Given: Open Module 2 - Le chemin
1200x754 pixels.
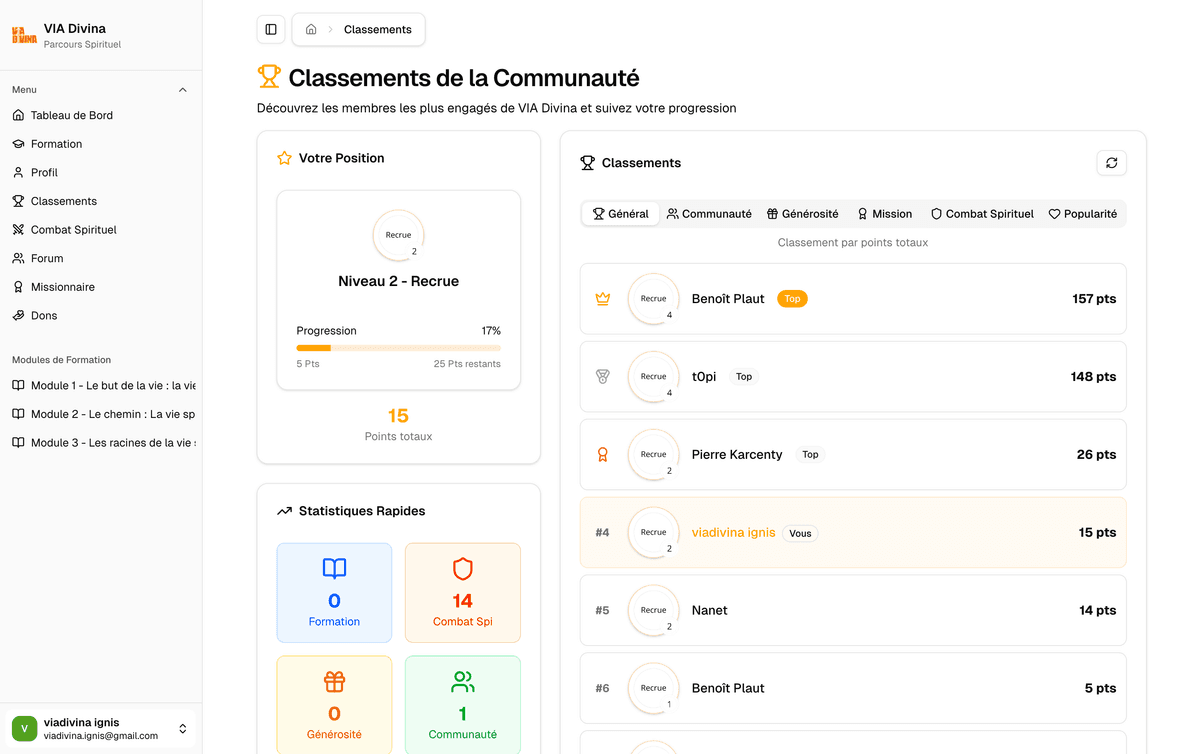Looking at the screenshot, I should [x=100, y=414].
